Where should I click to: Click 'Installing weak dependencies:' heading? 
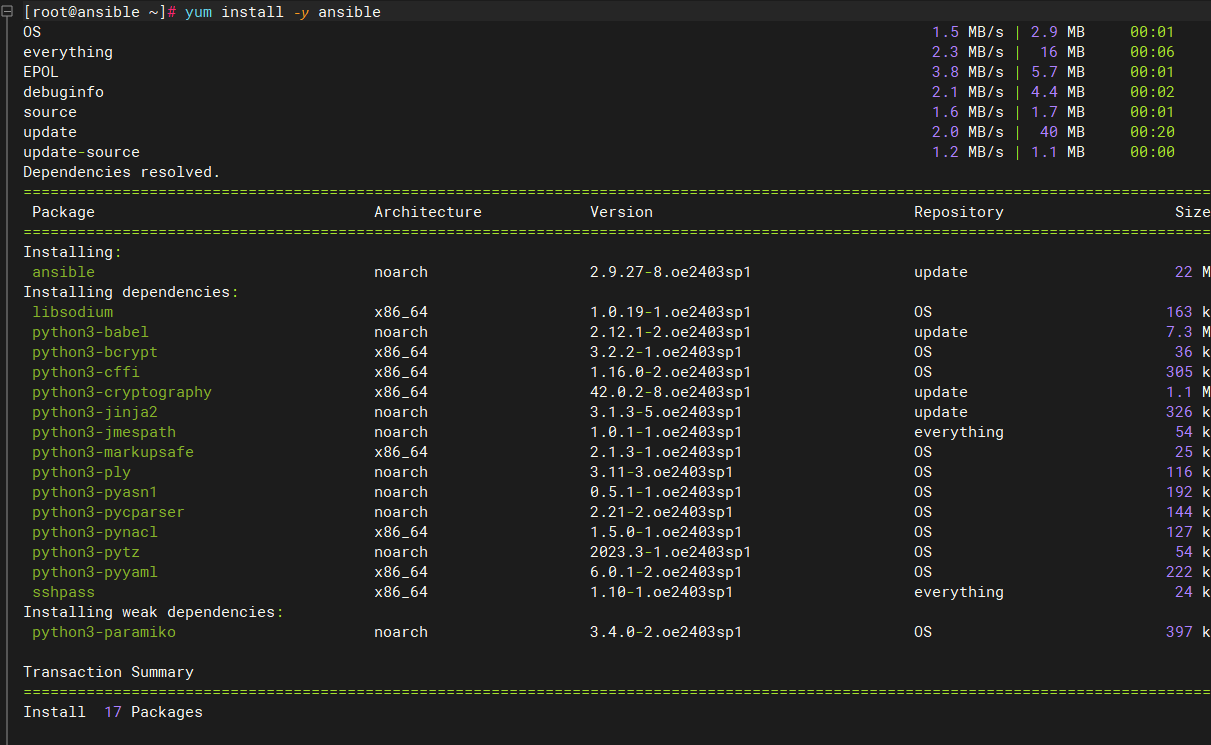[153, 612]
